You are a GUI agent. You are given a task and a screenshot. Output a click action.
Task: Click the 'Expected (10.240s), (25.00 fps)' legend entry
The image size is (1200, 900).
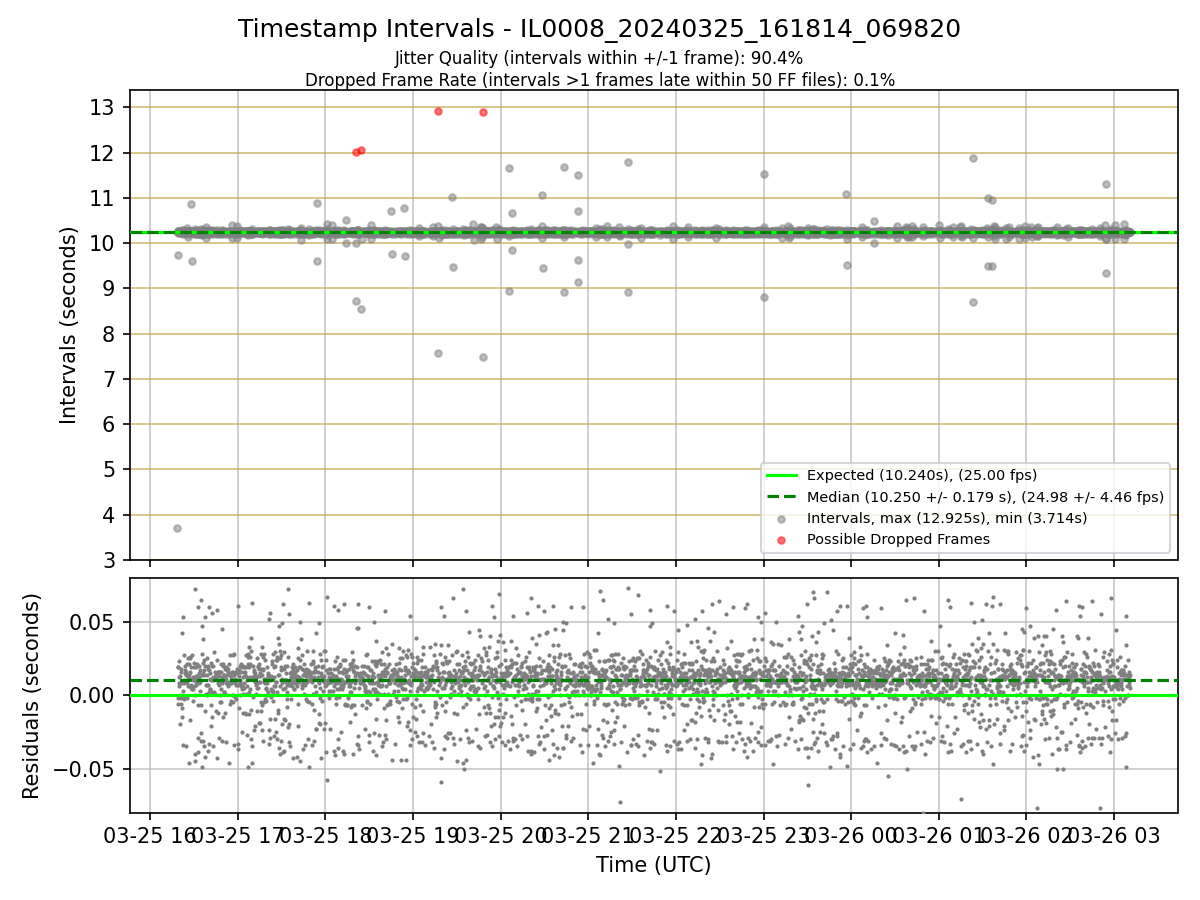pos(922,475)
